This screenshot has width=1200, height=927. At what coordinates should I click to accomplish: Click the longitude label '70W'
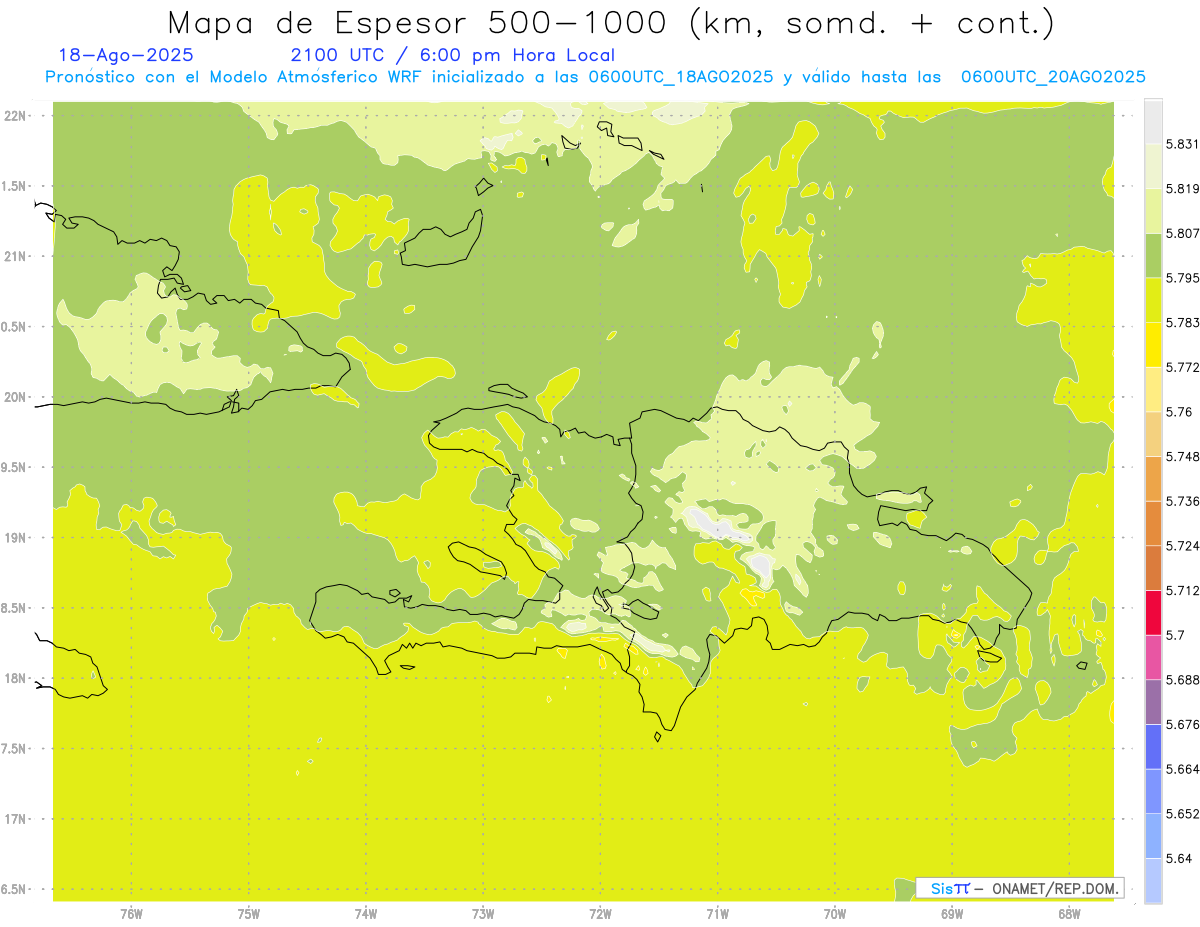[x=835, y=914]
